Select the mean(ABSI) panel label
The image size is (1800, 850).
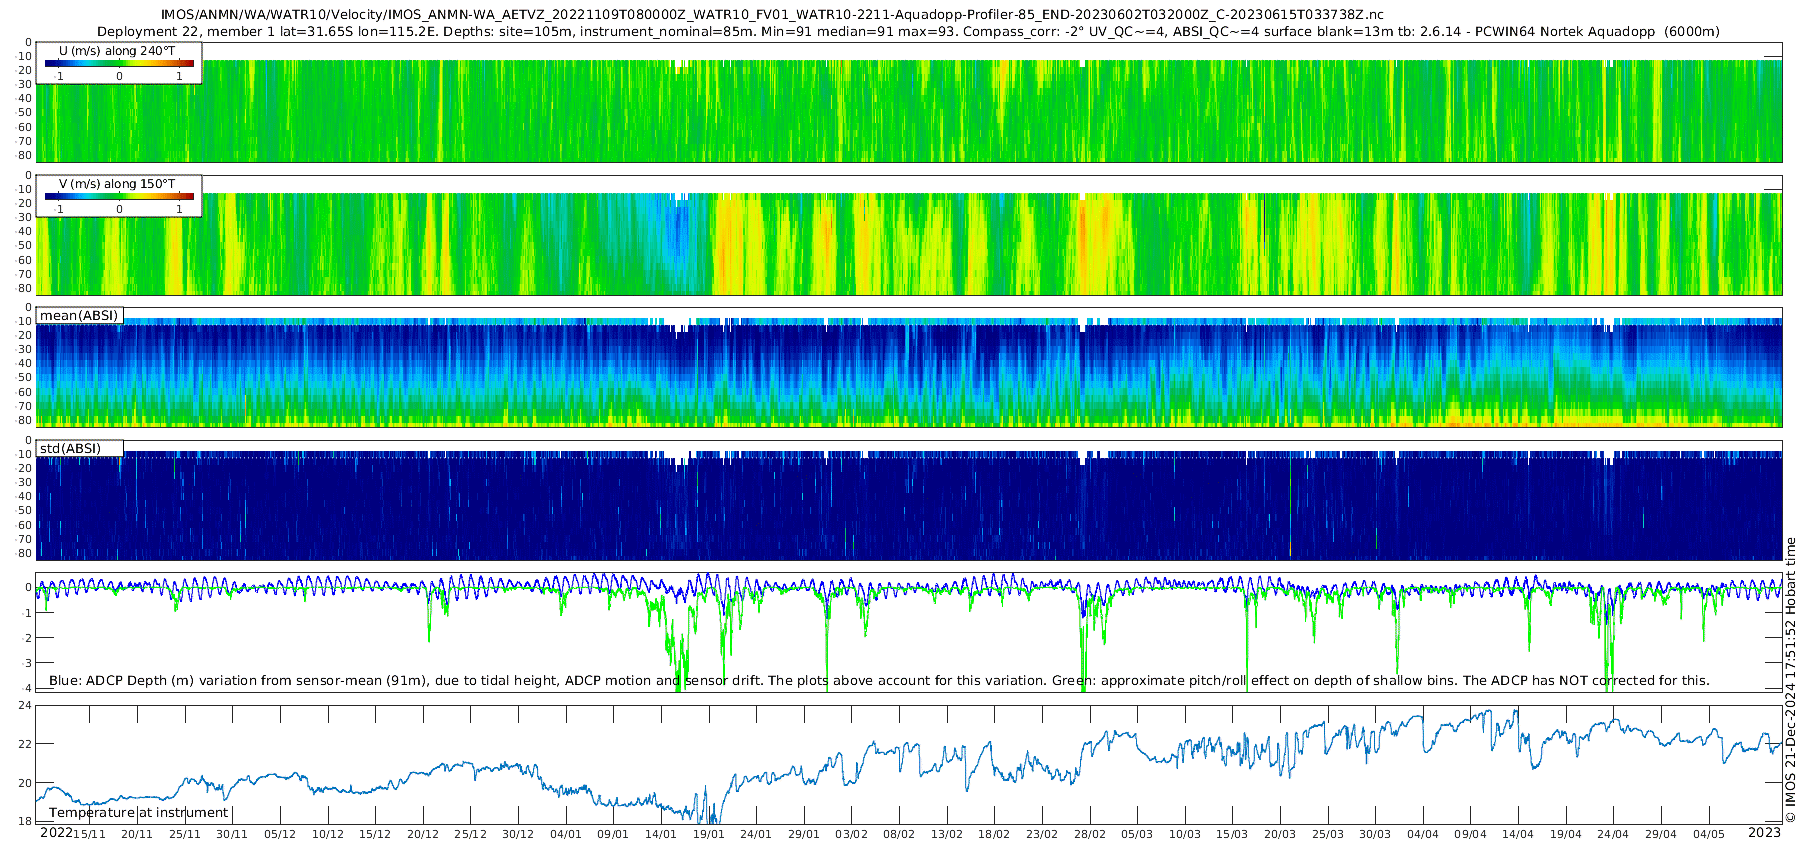pyautogui.click(x=79, y=316)
